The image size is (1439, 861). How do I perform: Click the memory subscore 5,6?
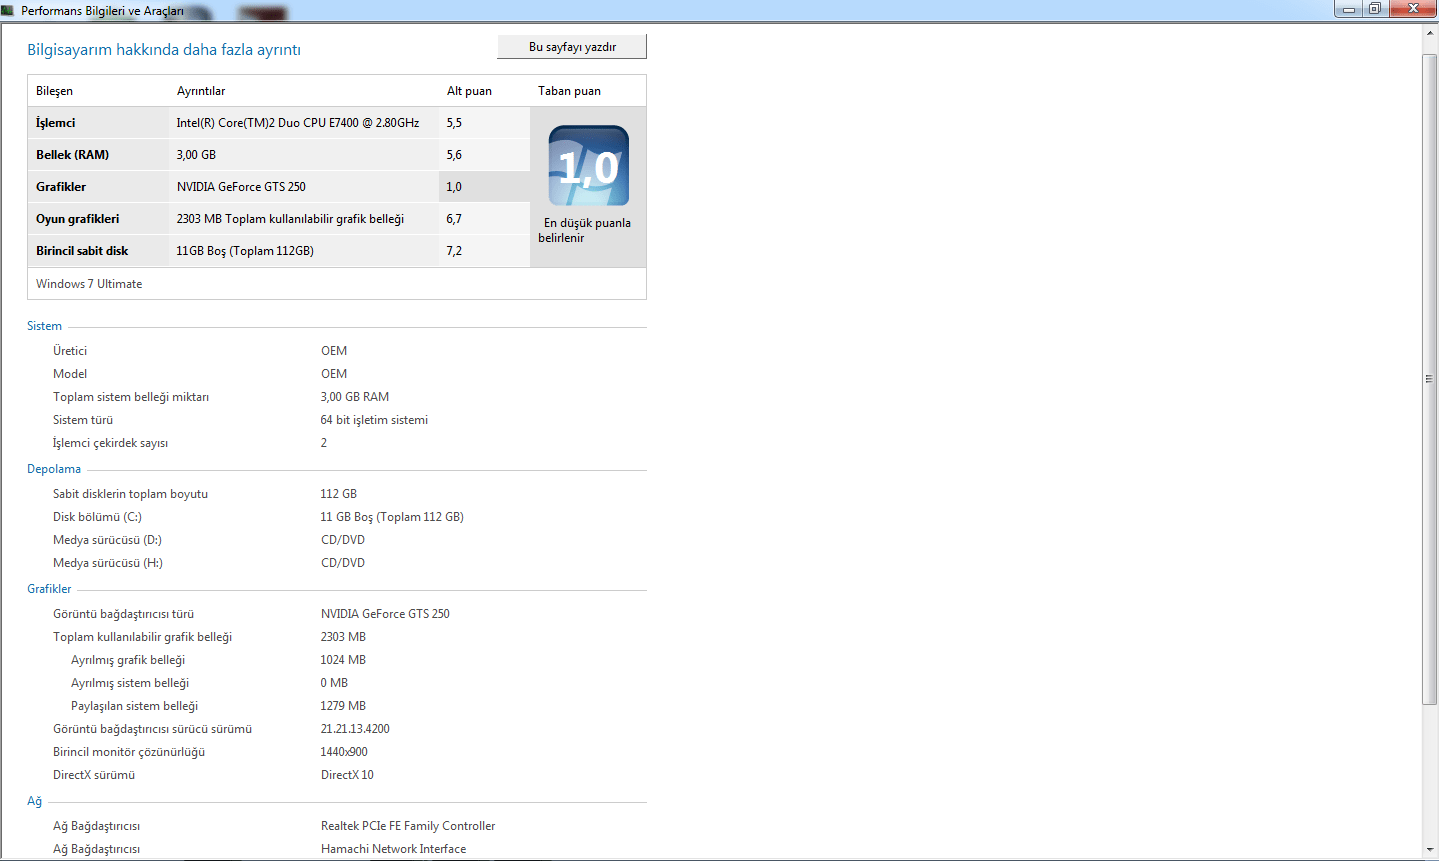[x=454, y=155]
